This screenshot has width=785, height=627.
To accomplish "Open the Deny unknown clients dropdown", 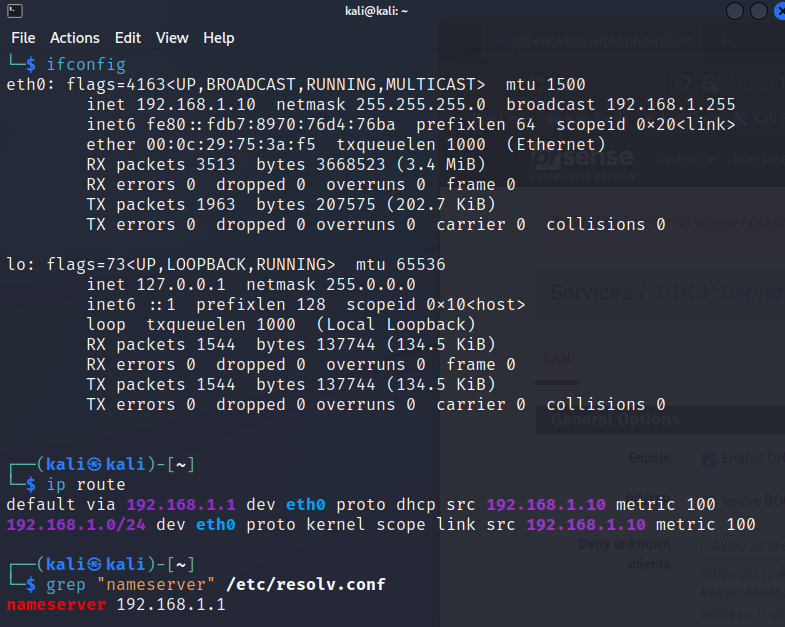I will 745,547.
